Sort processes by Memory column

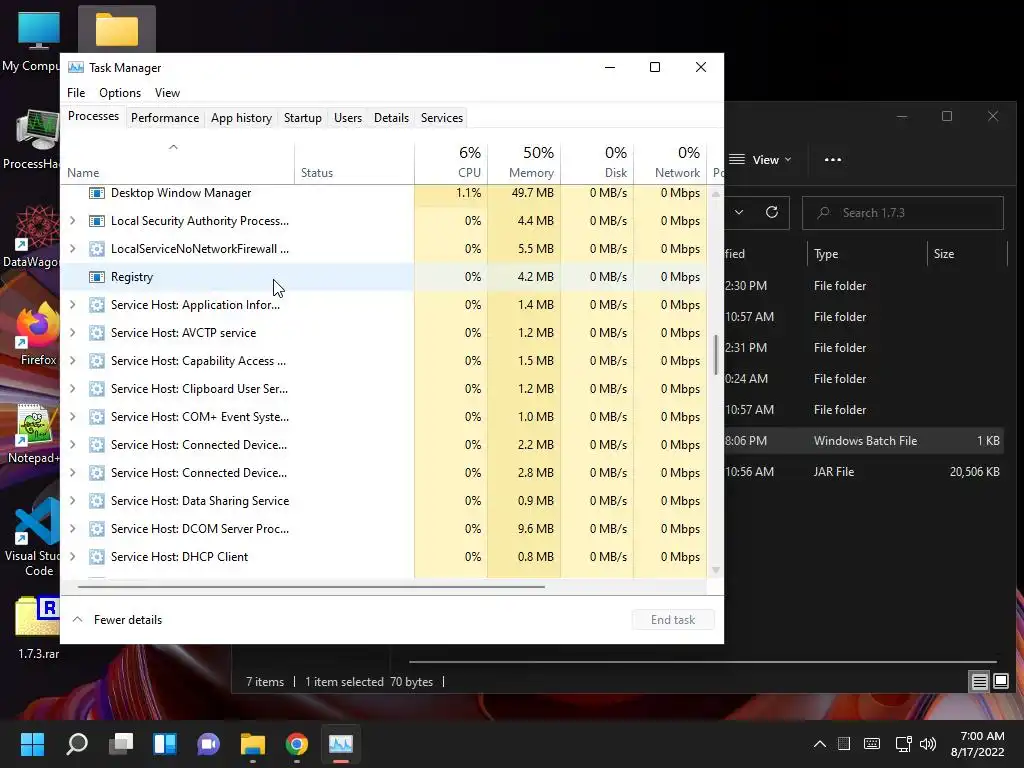tap(524, 162)
